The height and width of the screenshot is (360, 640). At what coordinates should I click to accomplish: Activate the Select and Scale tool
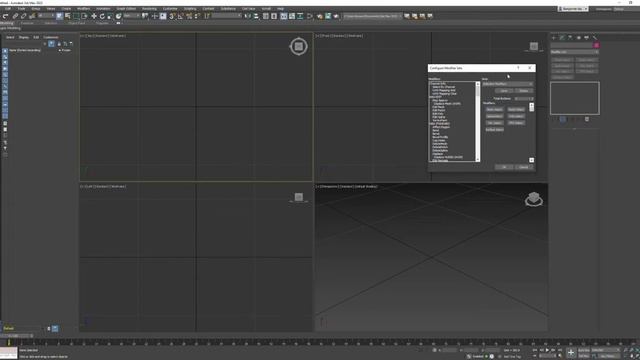coord(110,16)
